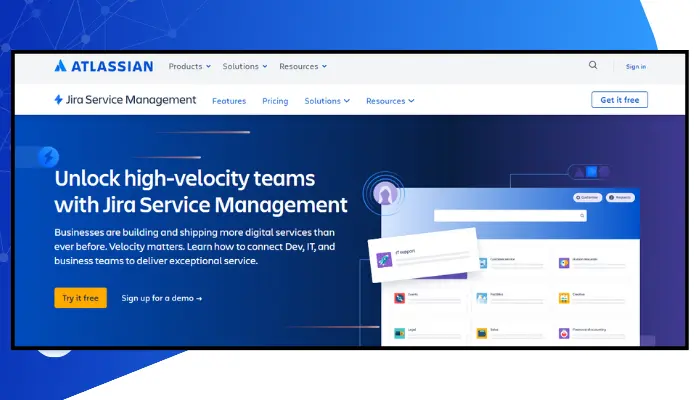This screenshot has height=400, width=700.
Task: Open the Pricing page
Action: (275, 101)
